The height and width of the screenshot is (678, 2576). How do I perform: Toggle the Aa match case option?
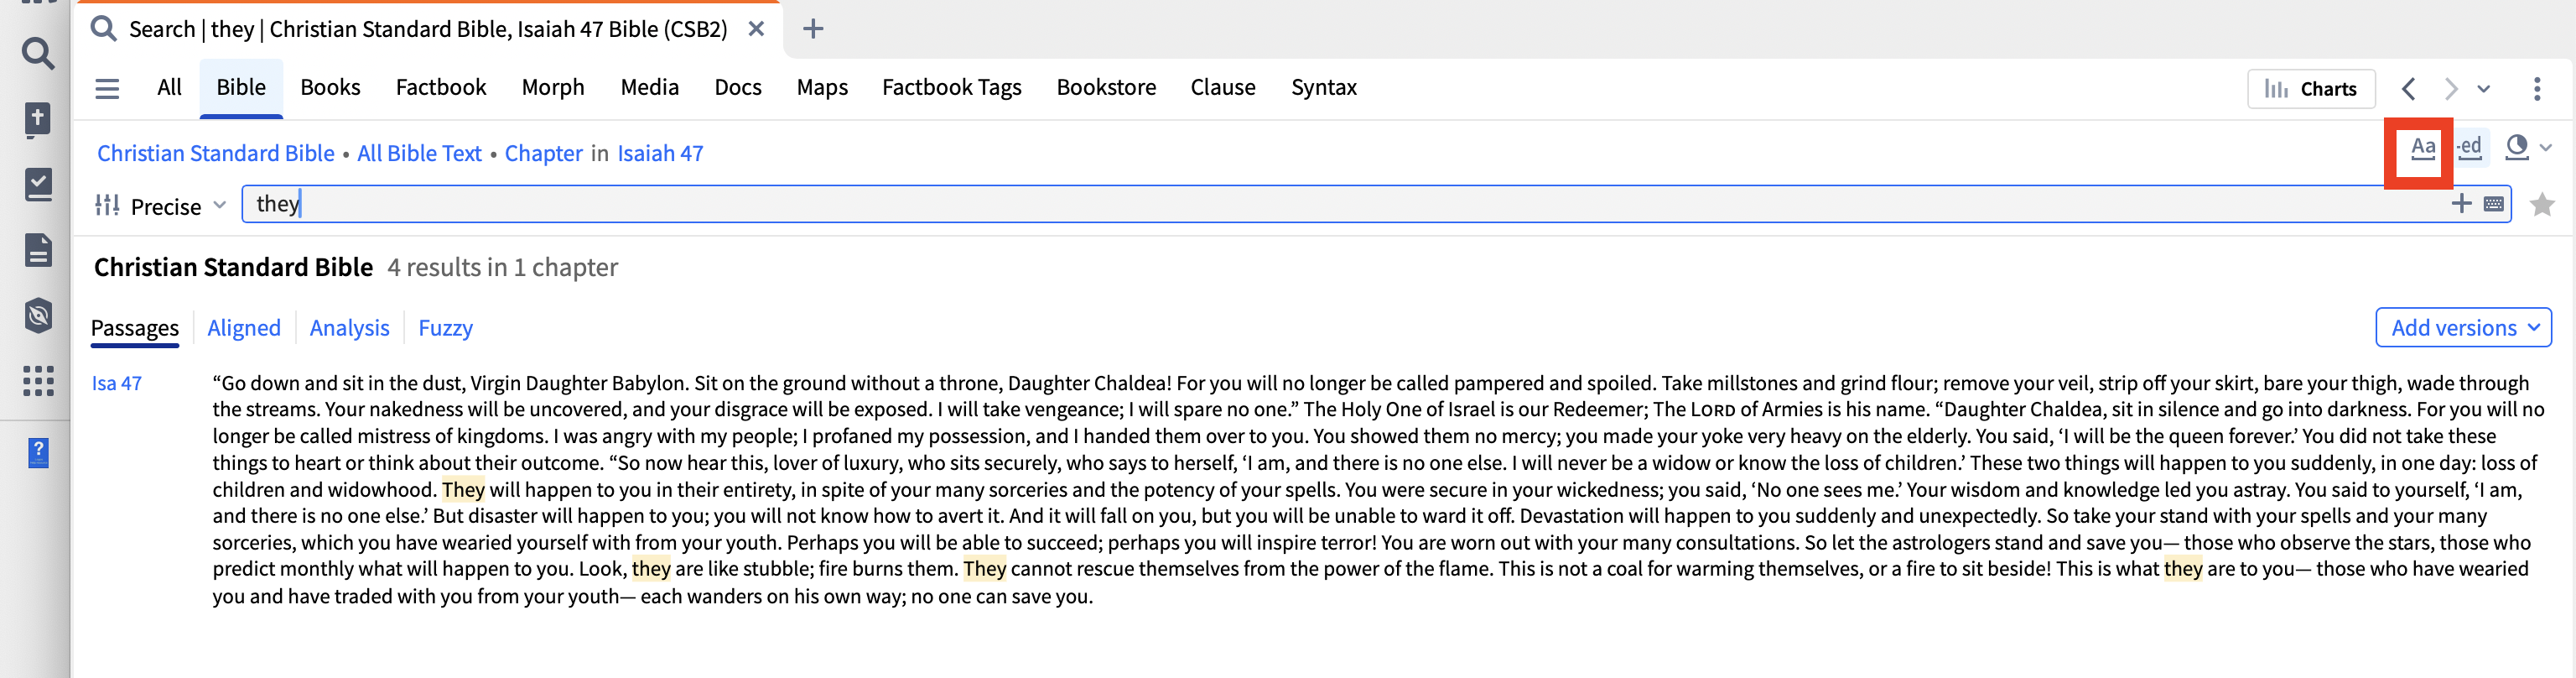pyautogui.click(x=2422, y=149)
